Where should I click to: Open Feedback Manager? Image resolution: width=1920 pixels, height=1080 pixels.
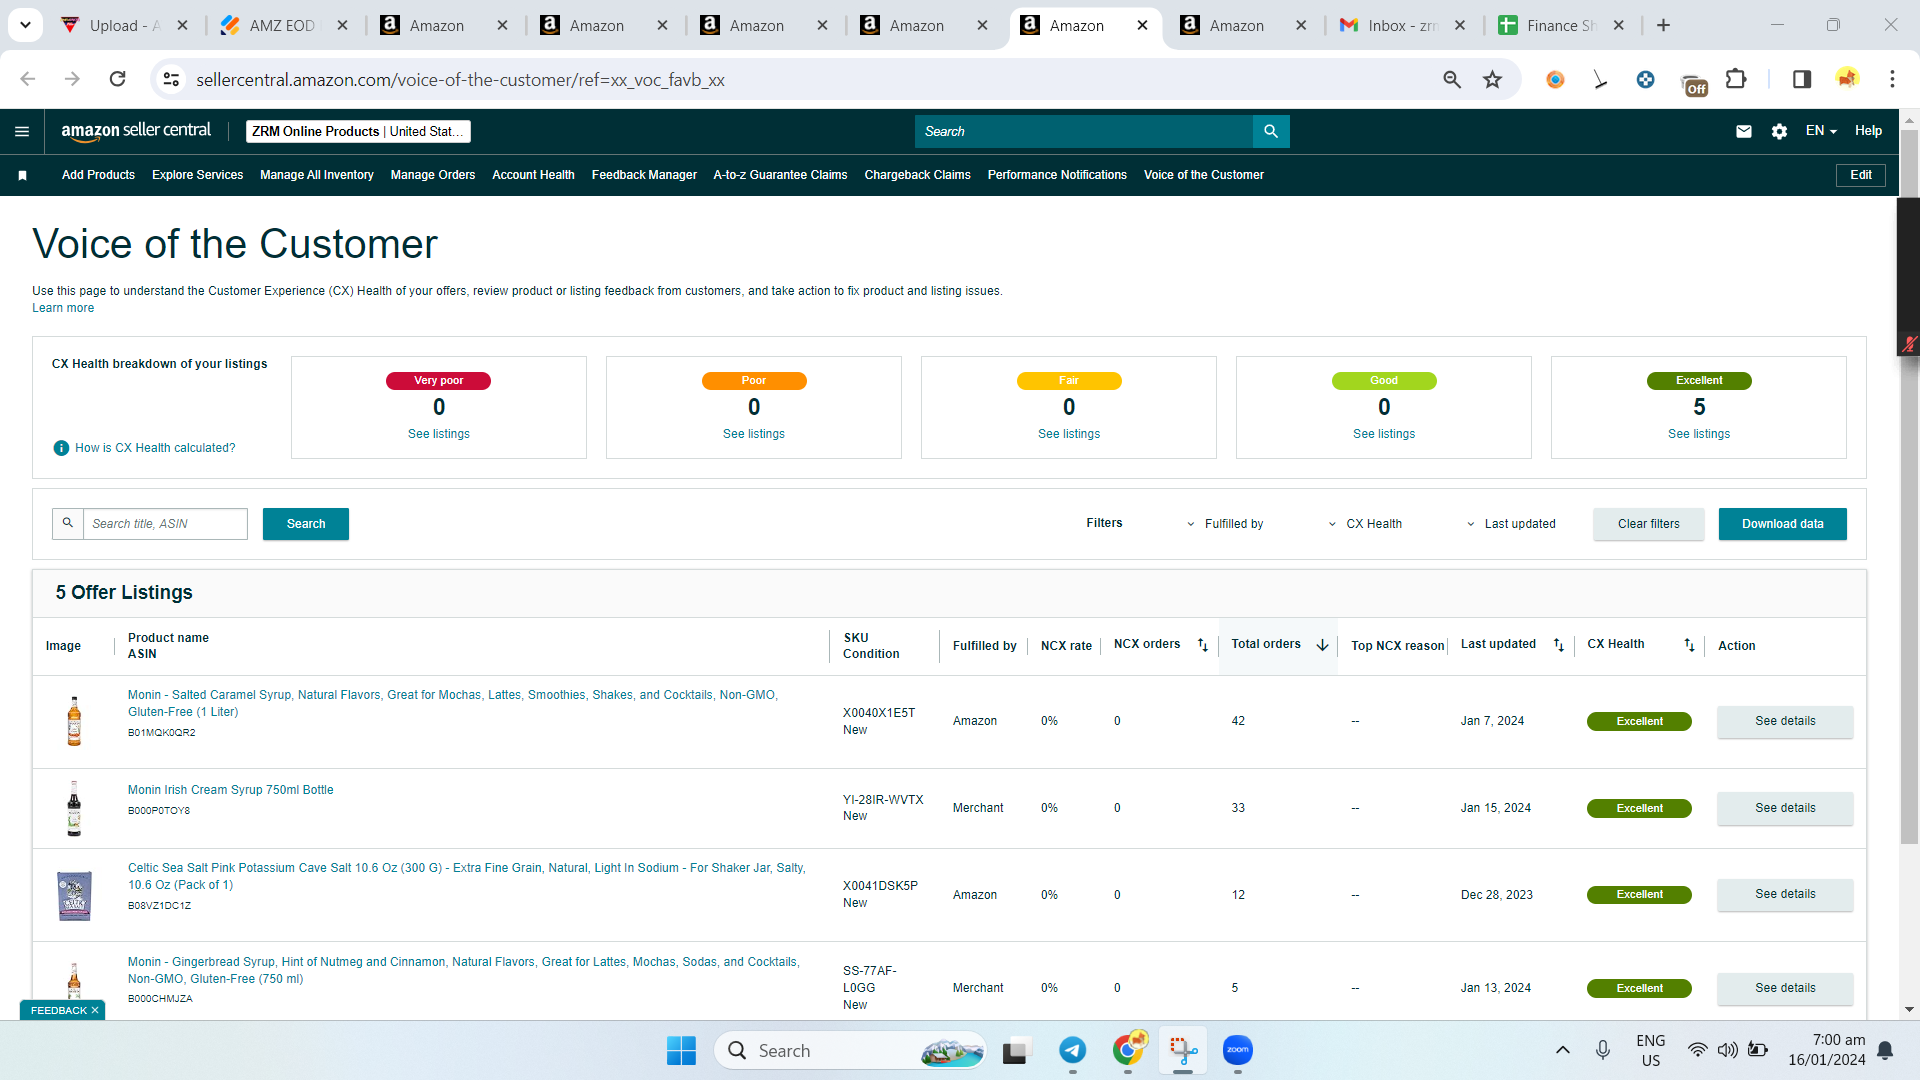pos(644,175)
